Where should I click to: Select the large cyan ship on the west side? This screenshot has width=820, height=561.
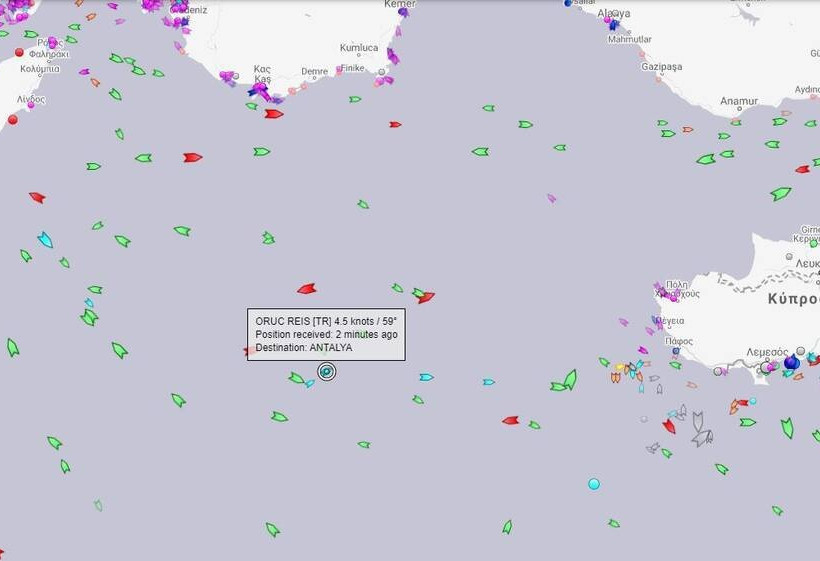point(45,239)
